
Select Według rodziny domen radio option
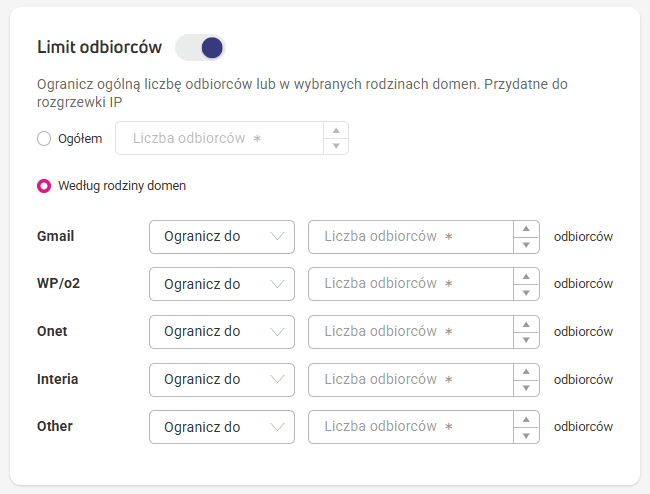(44, 186)
